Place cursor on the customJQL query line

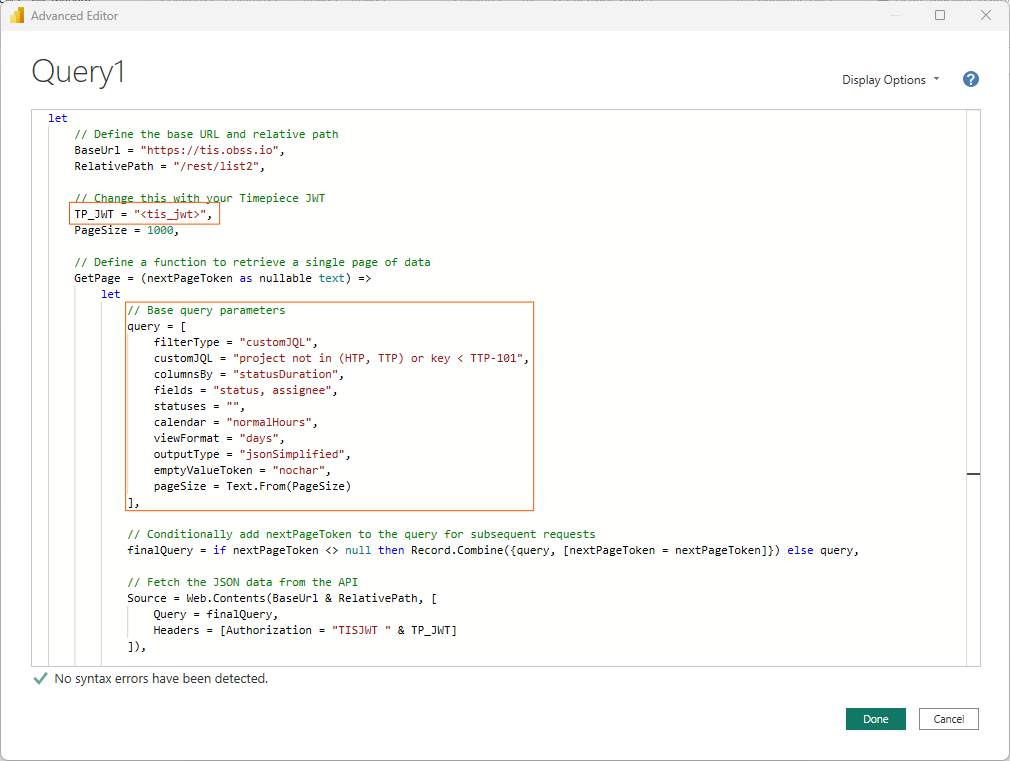point(340,358)
